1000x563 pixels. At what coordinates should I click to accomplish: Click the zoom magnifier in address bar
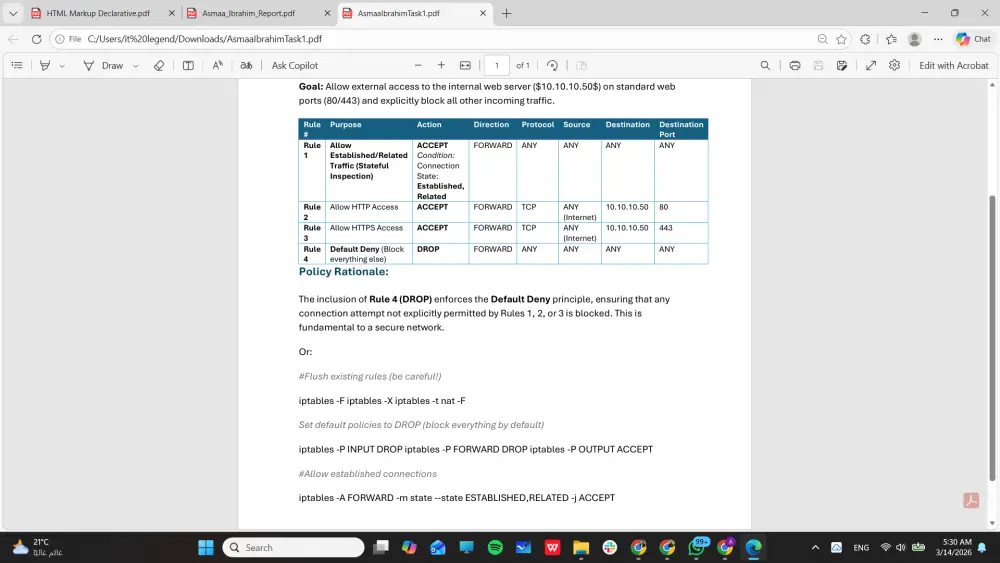point(823,39)
